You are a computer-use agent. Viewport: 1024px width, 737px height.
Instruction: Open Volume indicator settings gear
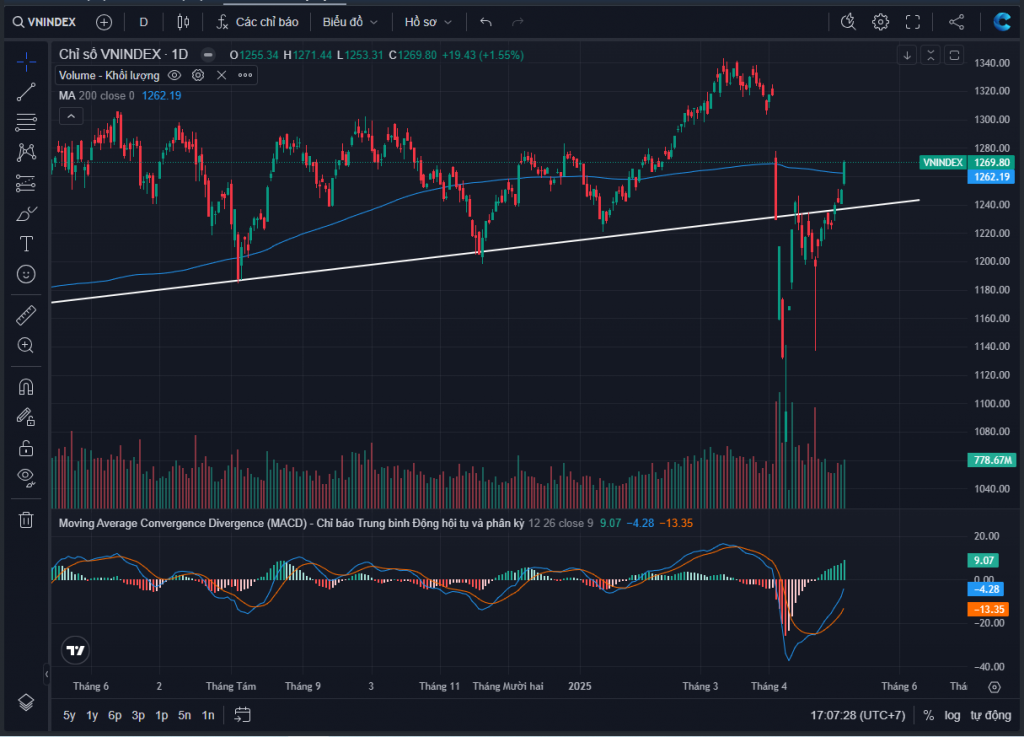198,76
